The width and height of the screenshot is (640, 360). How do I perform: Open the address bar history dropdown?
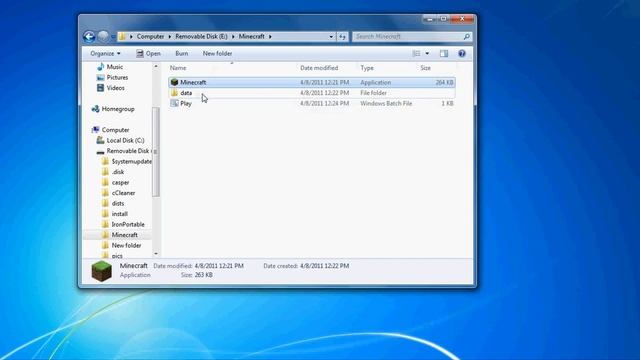(x=331, y=37)
